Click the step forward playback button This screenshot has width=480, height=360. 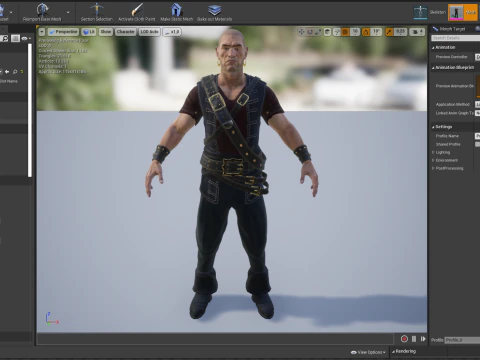pos(423,339)
